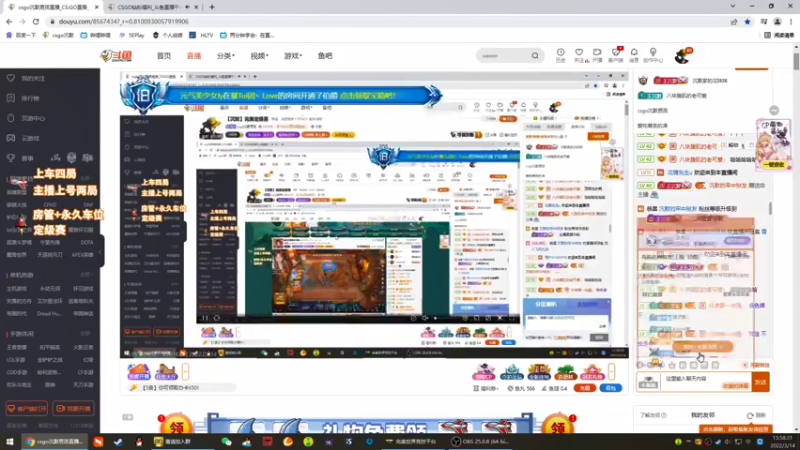Screen dimensions: 800x450
Task: Click the browser address bar URL
Action: point(123,21)
